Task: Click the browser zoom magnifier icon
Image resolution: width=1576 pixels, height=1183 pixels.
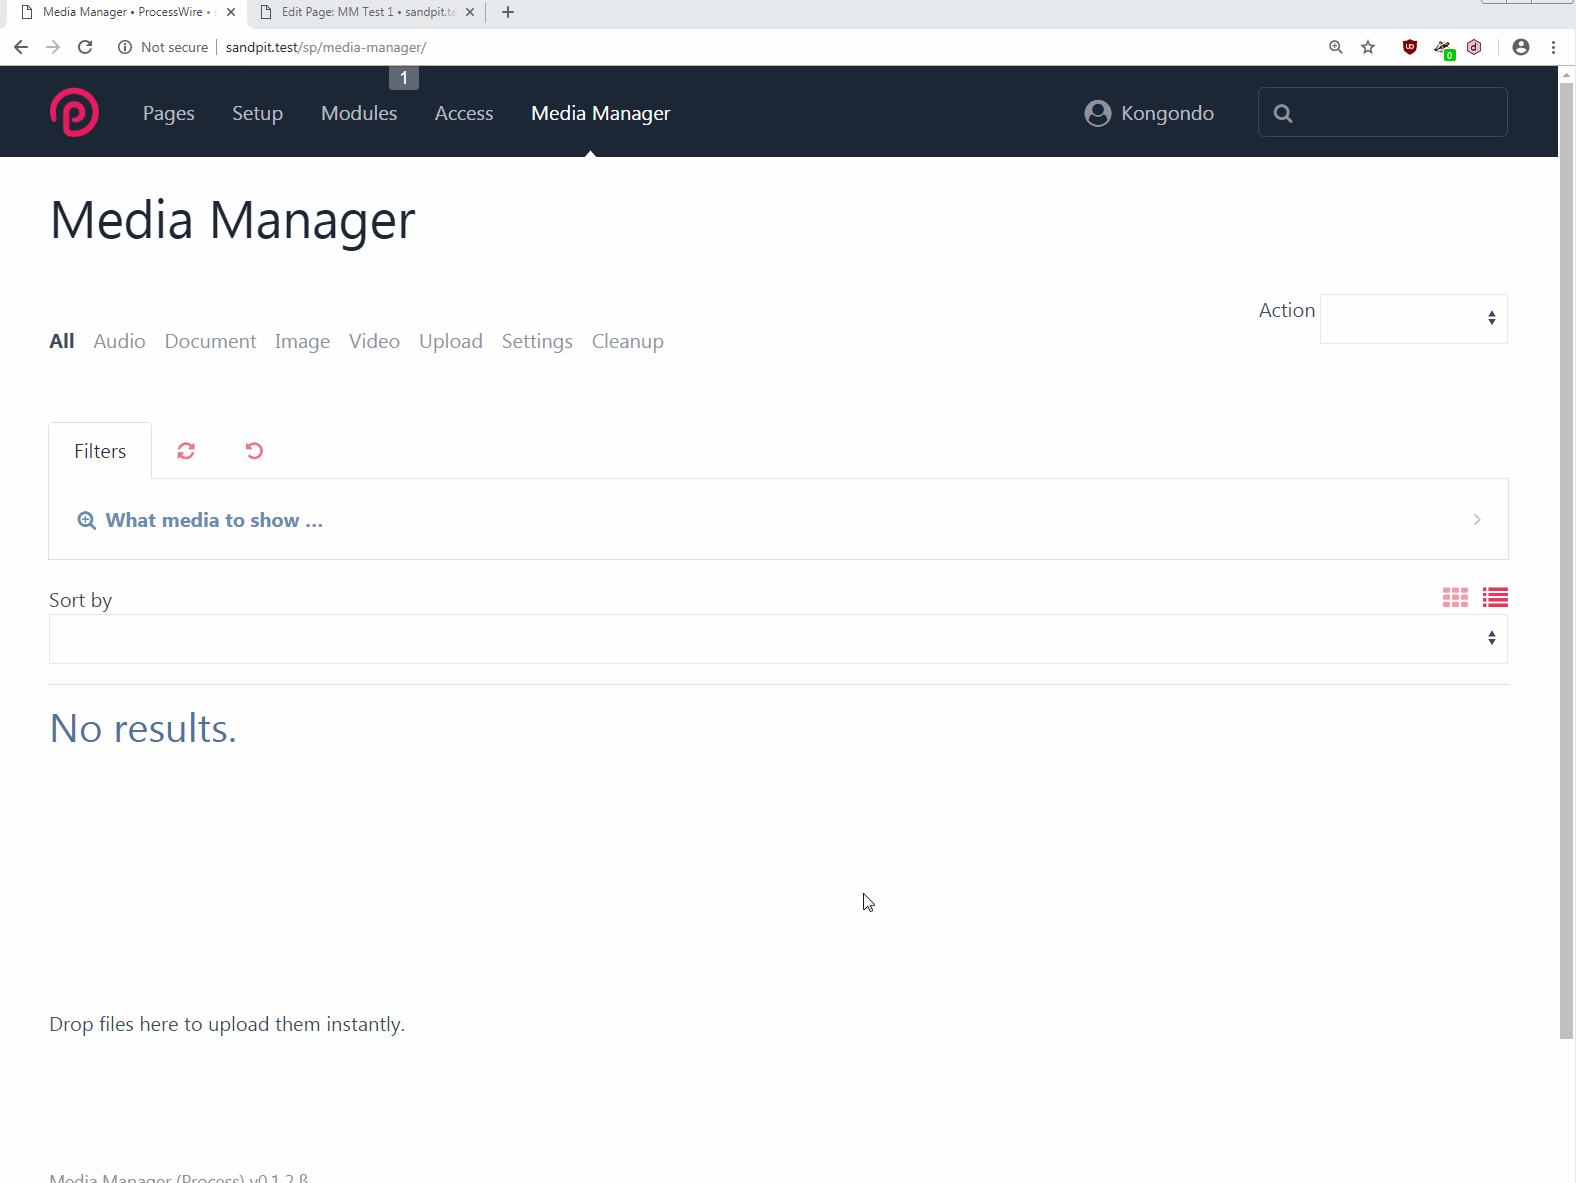Action: tap(1335, 47)
